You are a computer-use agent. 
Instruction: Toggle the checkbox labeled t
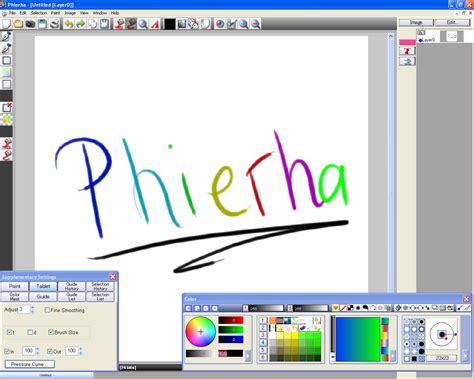(x=10, y=332)
